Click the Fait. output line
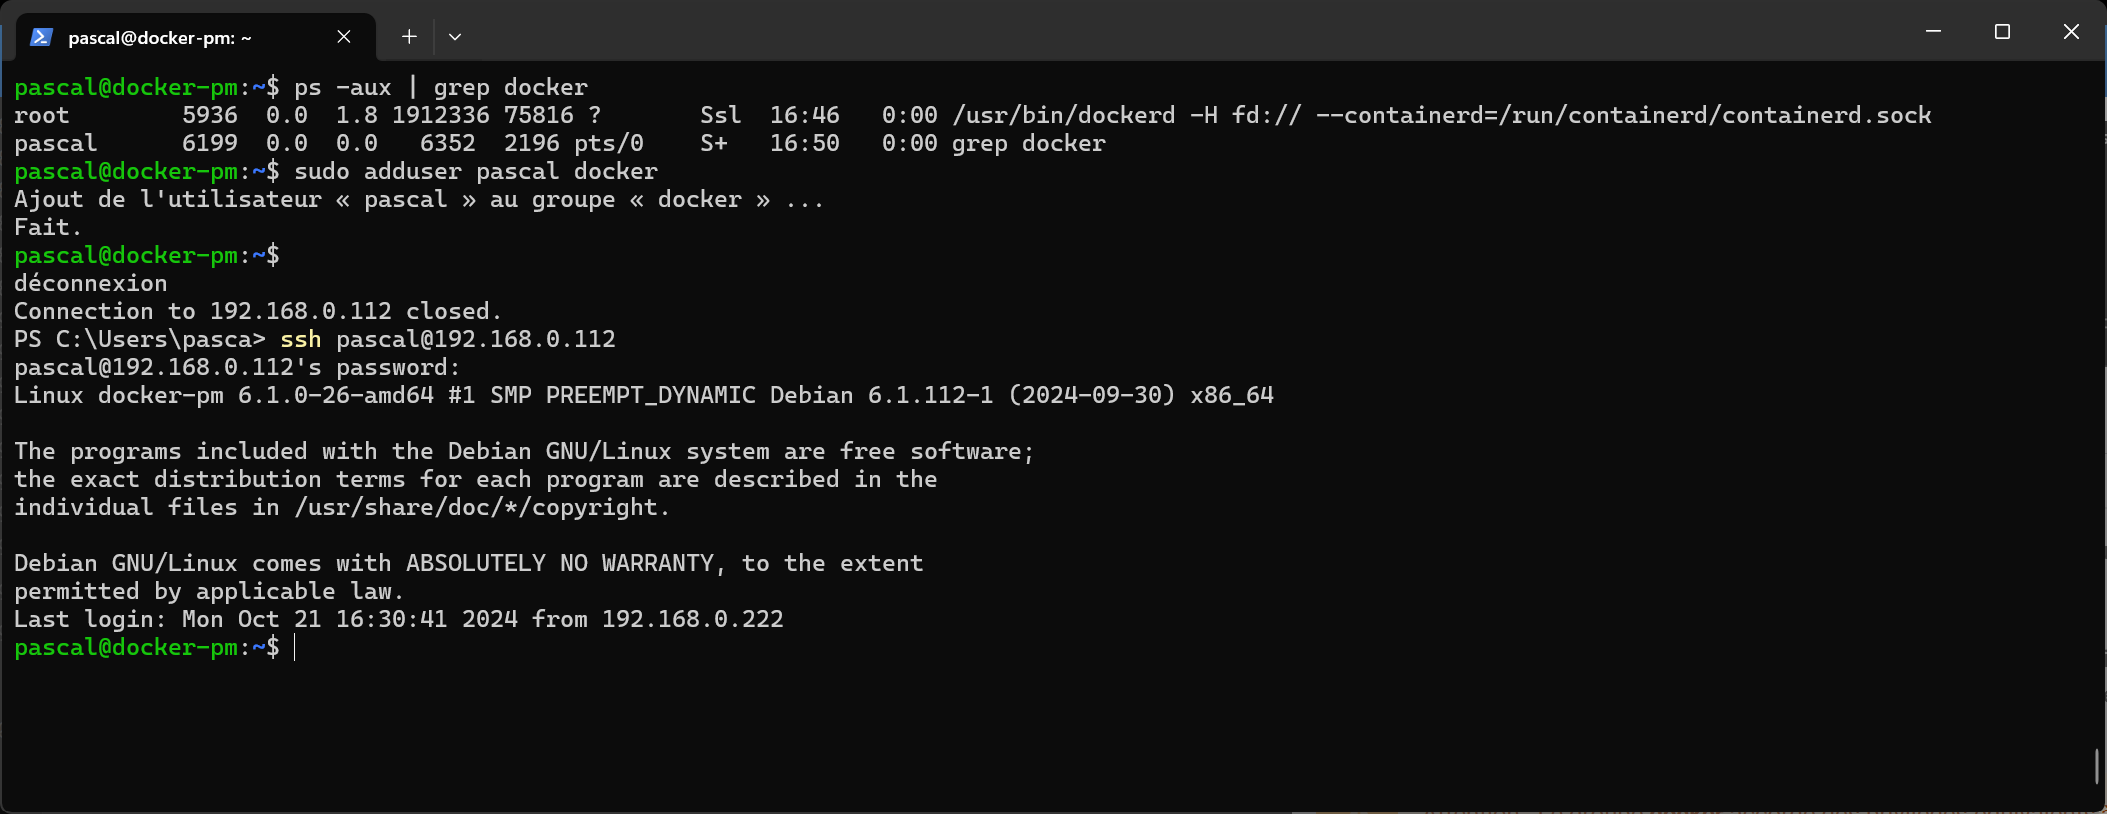The image size is (2107, 814). 48,227
